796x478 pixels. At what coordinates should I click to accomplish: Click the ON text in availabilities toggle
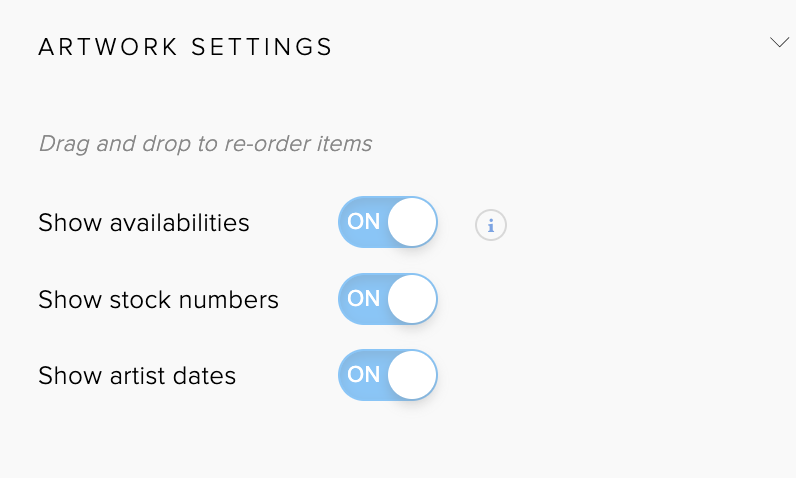[x=364, y=222]
